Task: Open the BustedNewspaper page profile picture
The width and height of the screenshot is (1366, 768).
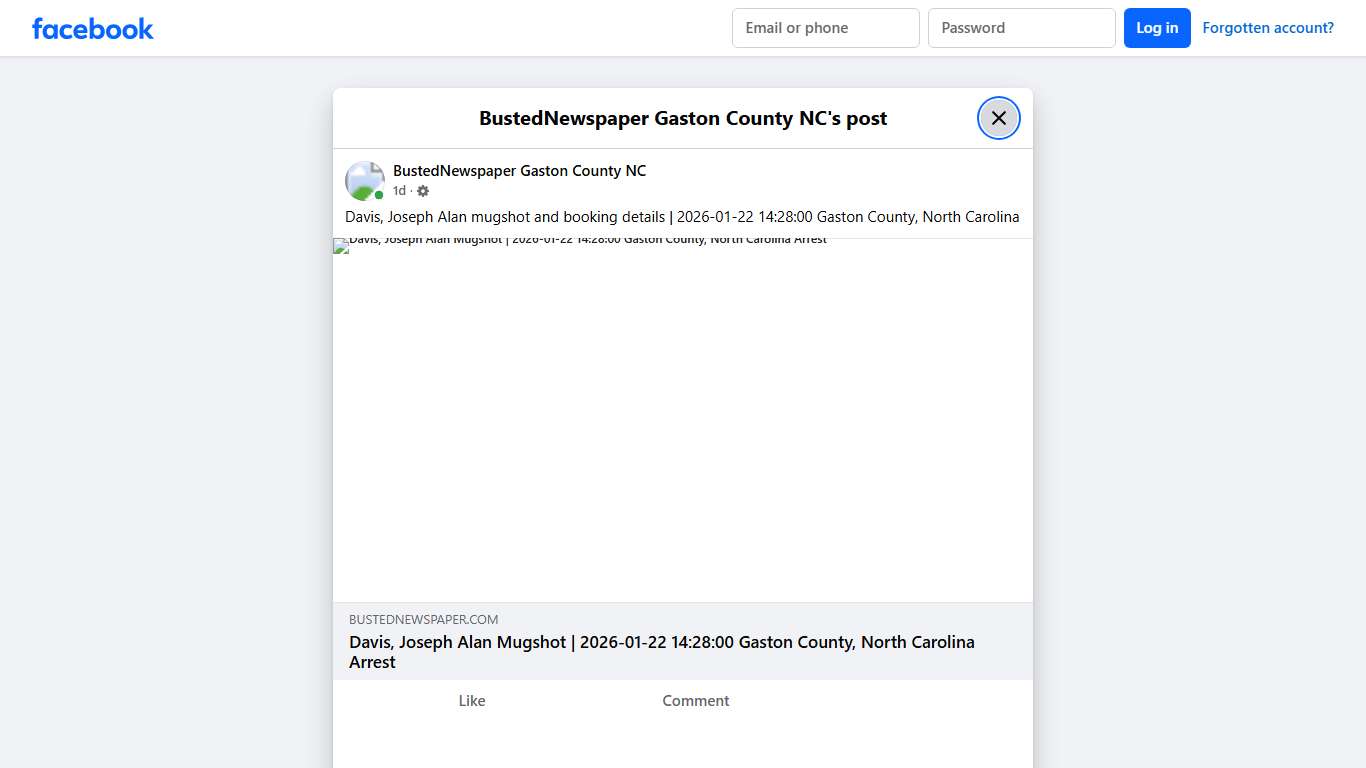Action: 364,181
